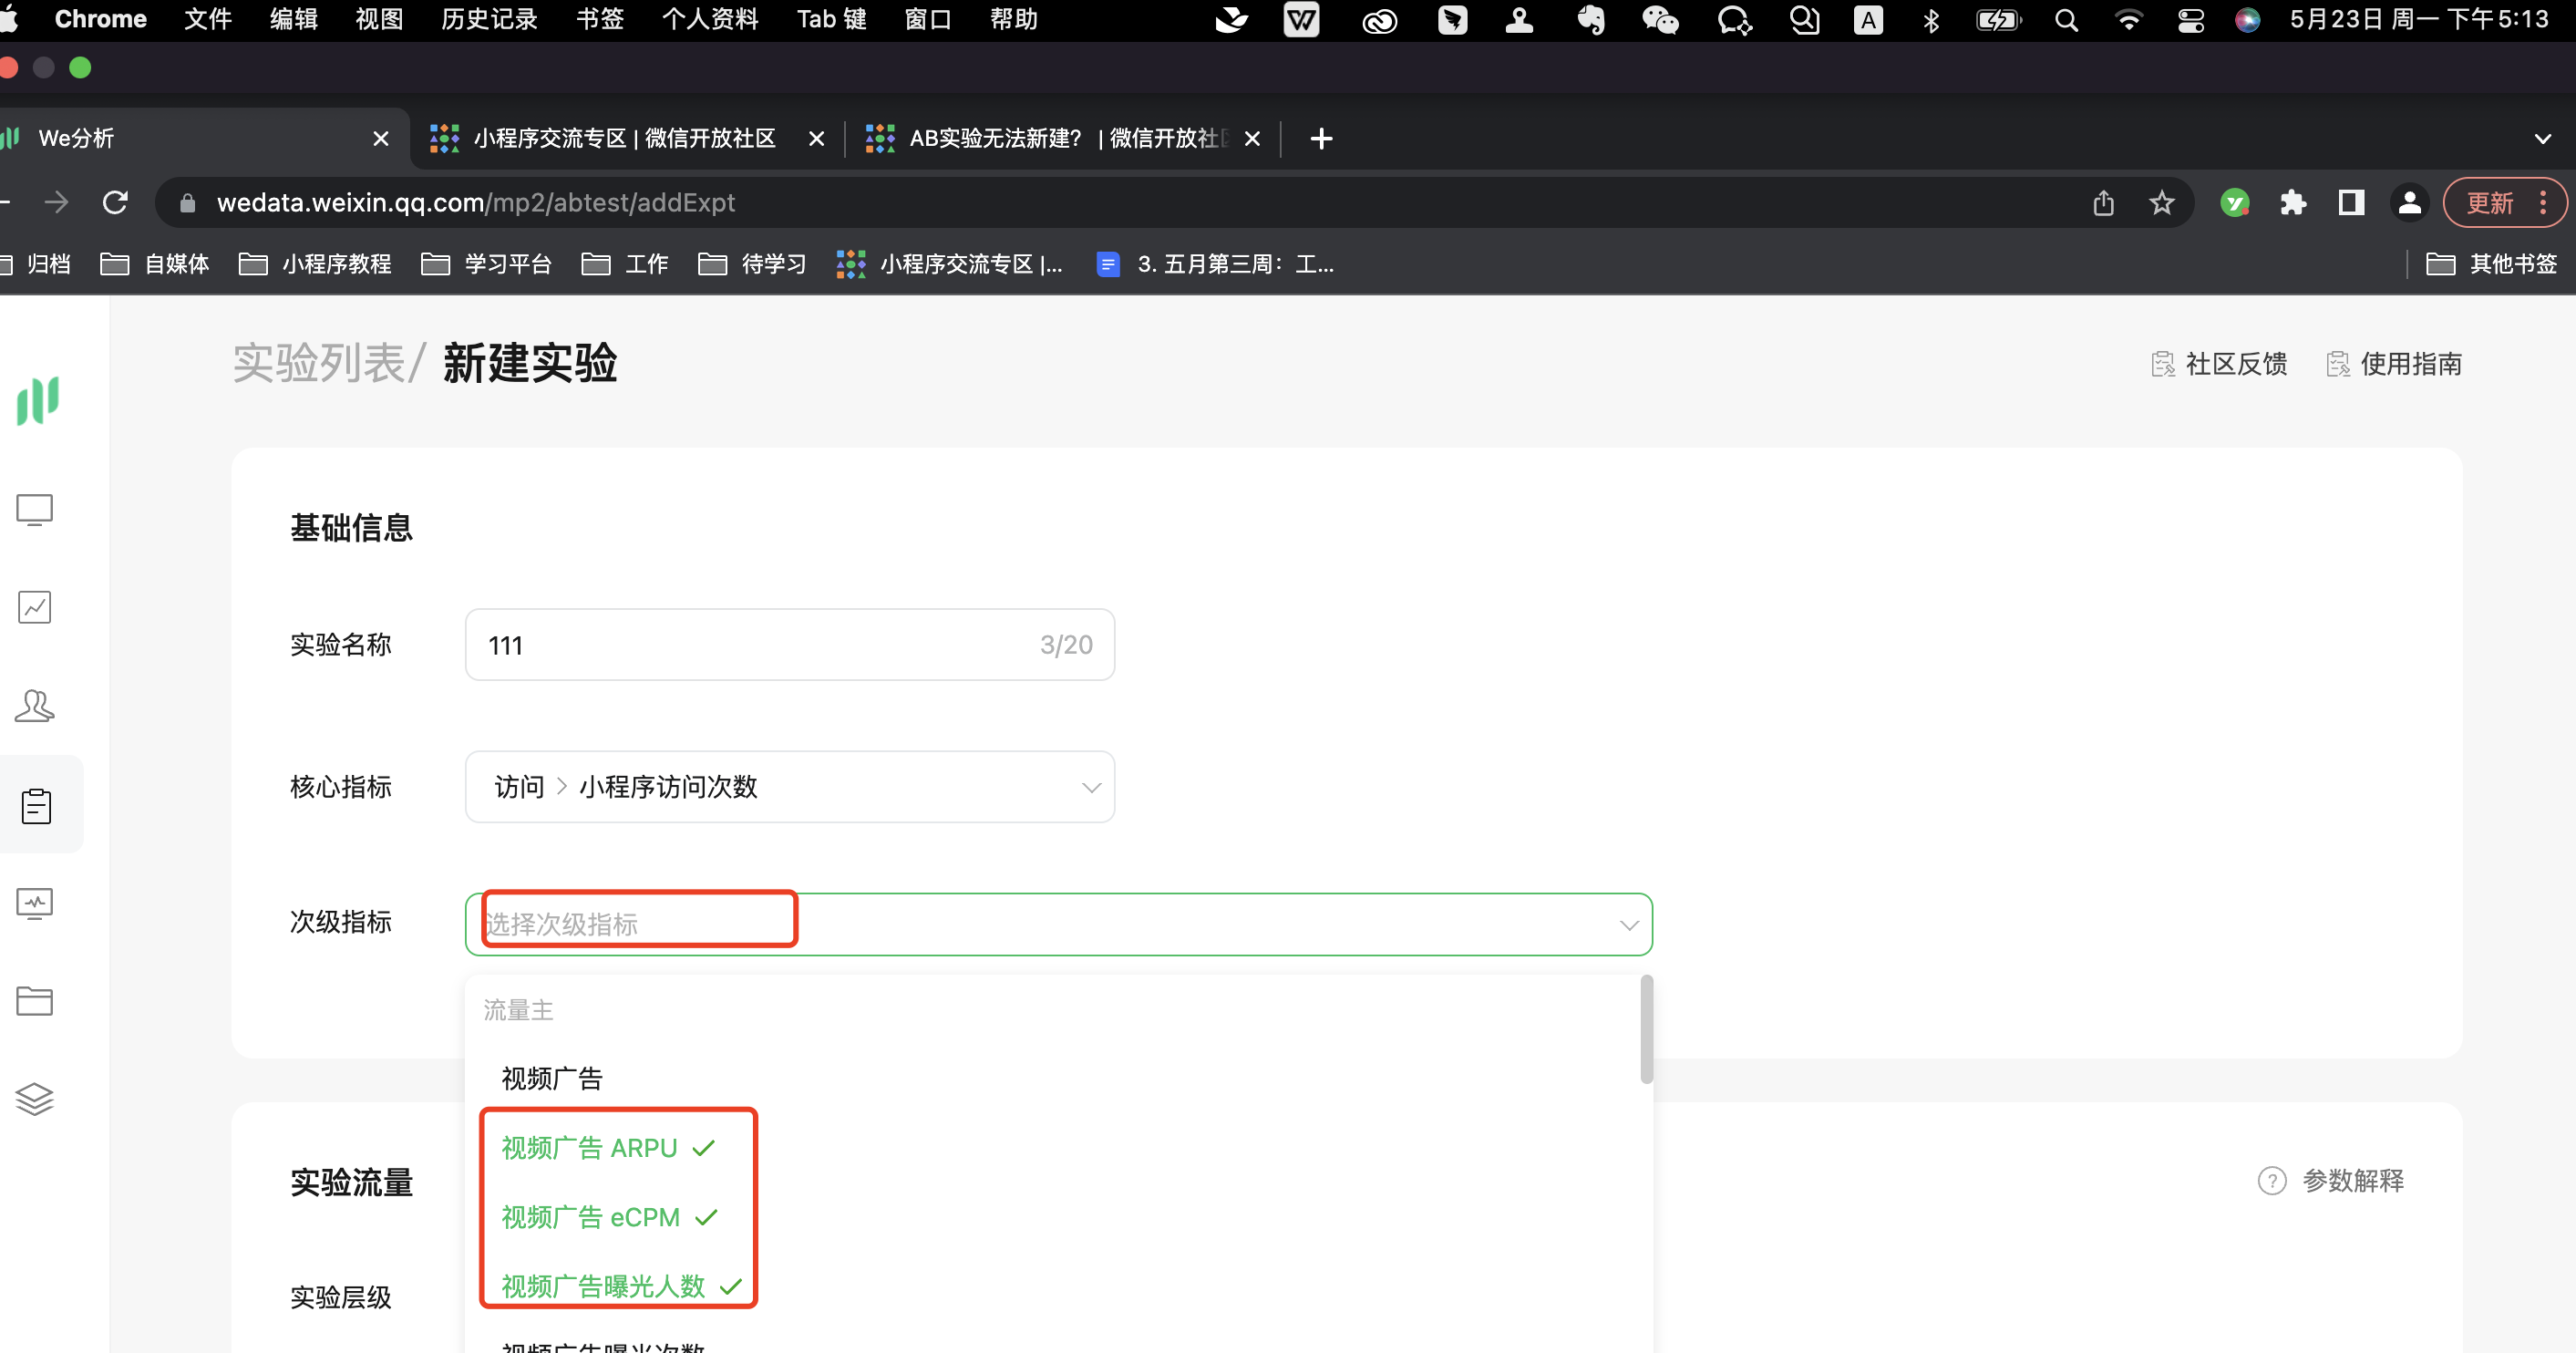Open the users icon in sidebar
This screenshot has width=2576, height=1353.
coord(34,706)
